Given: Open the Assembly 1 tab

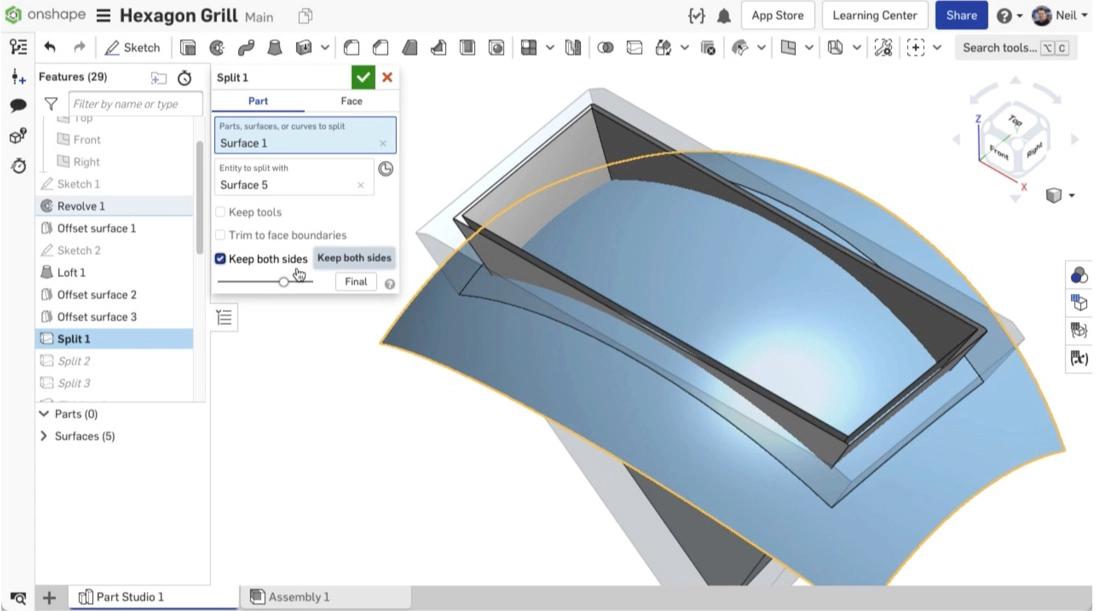Looking at the screenshot, I should point(299,597).
